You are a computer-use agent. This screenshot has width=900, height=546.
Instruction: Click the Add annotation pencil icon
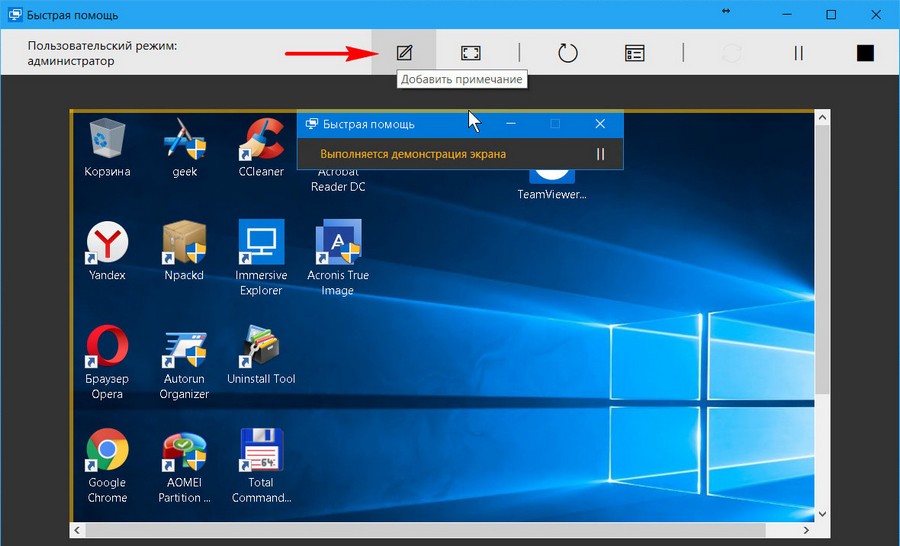click(404, 53)
